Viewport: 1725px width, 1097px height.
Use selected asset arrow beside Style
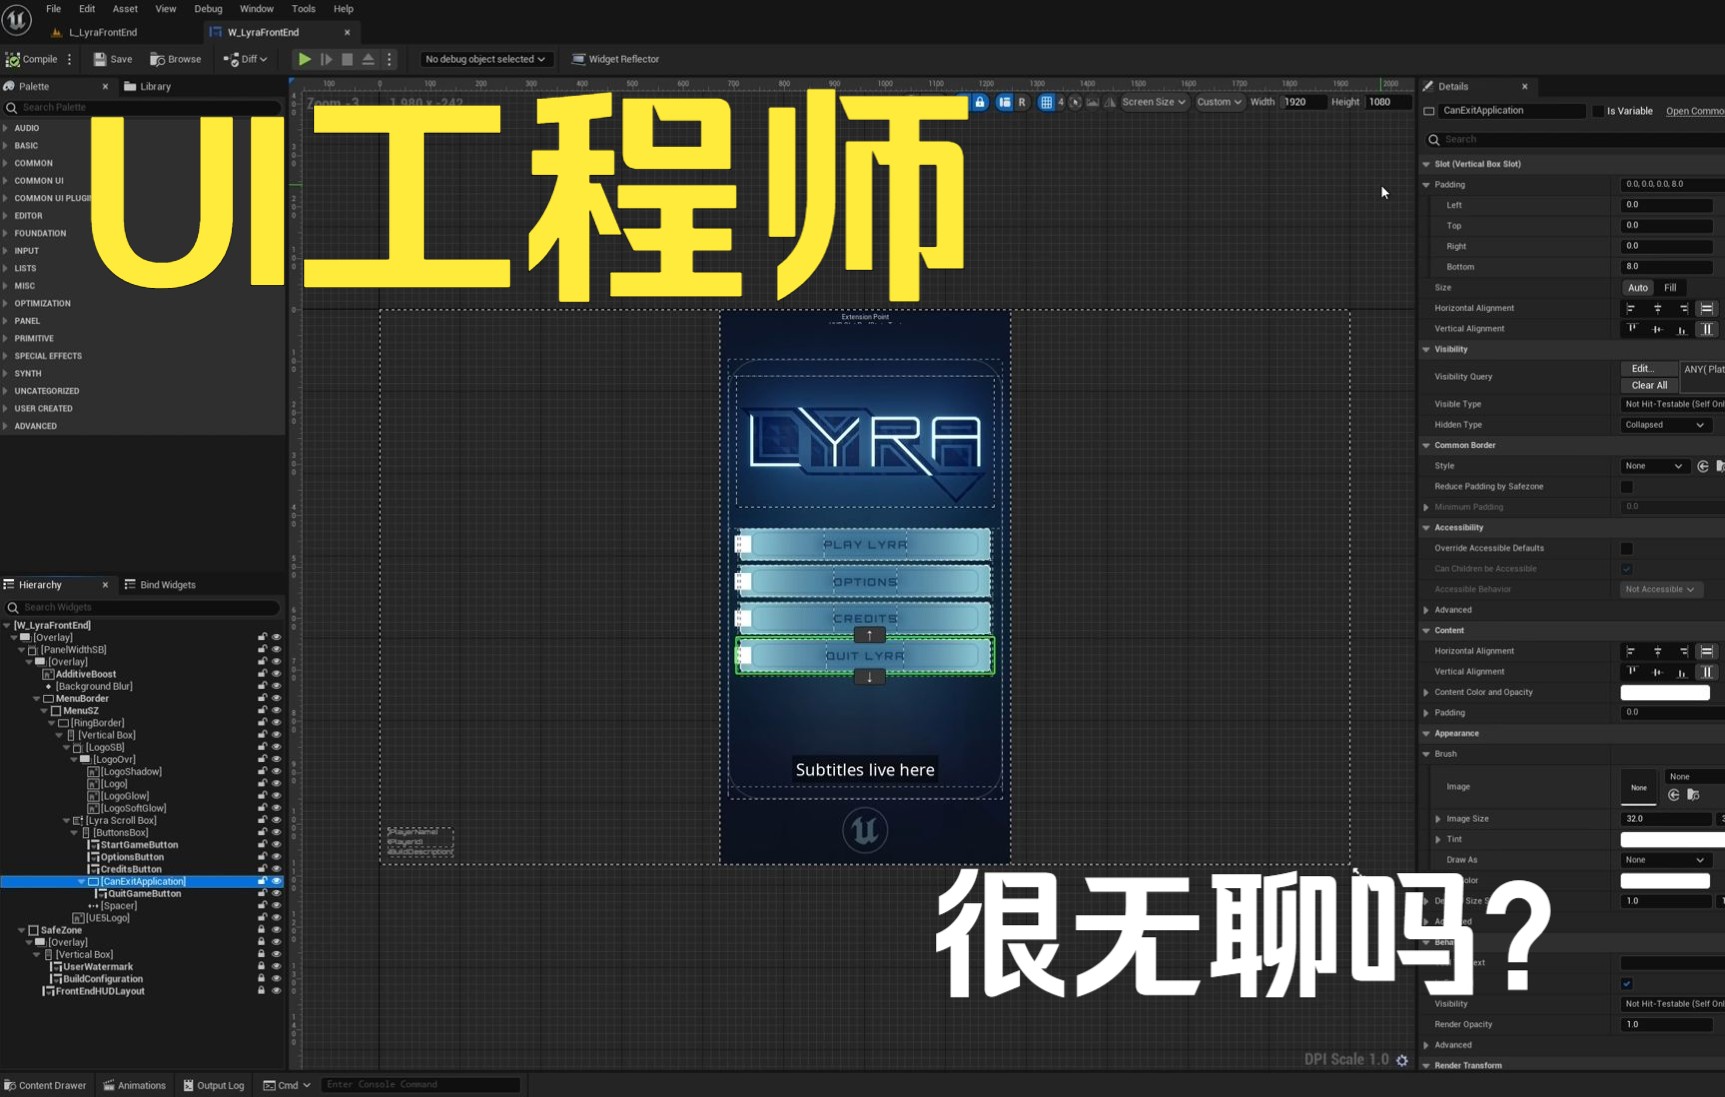(1703, 466)
